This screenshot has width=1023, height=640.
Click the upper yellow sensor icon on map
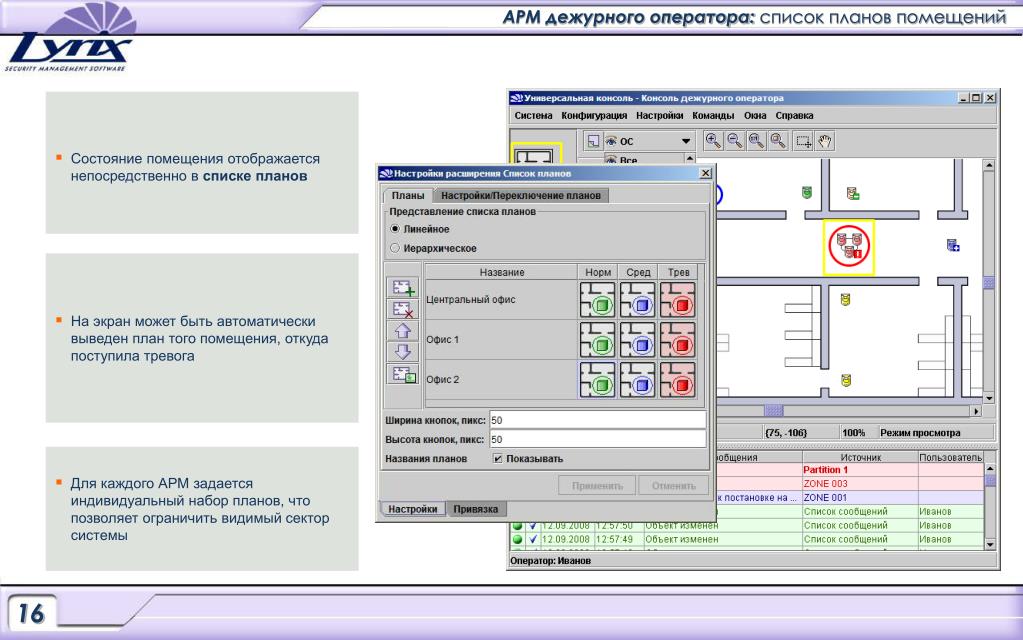pos(845,299)
